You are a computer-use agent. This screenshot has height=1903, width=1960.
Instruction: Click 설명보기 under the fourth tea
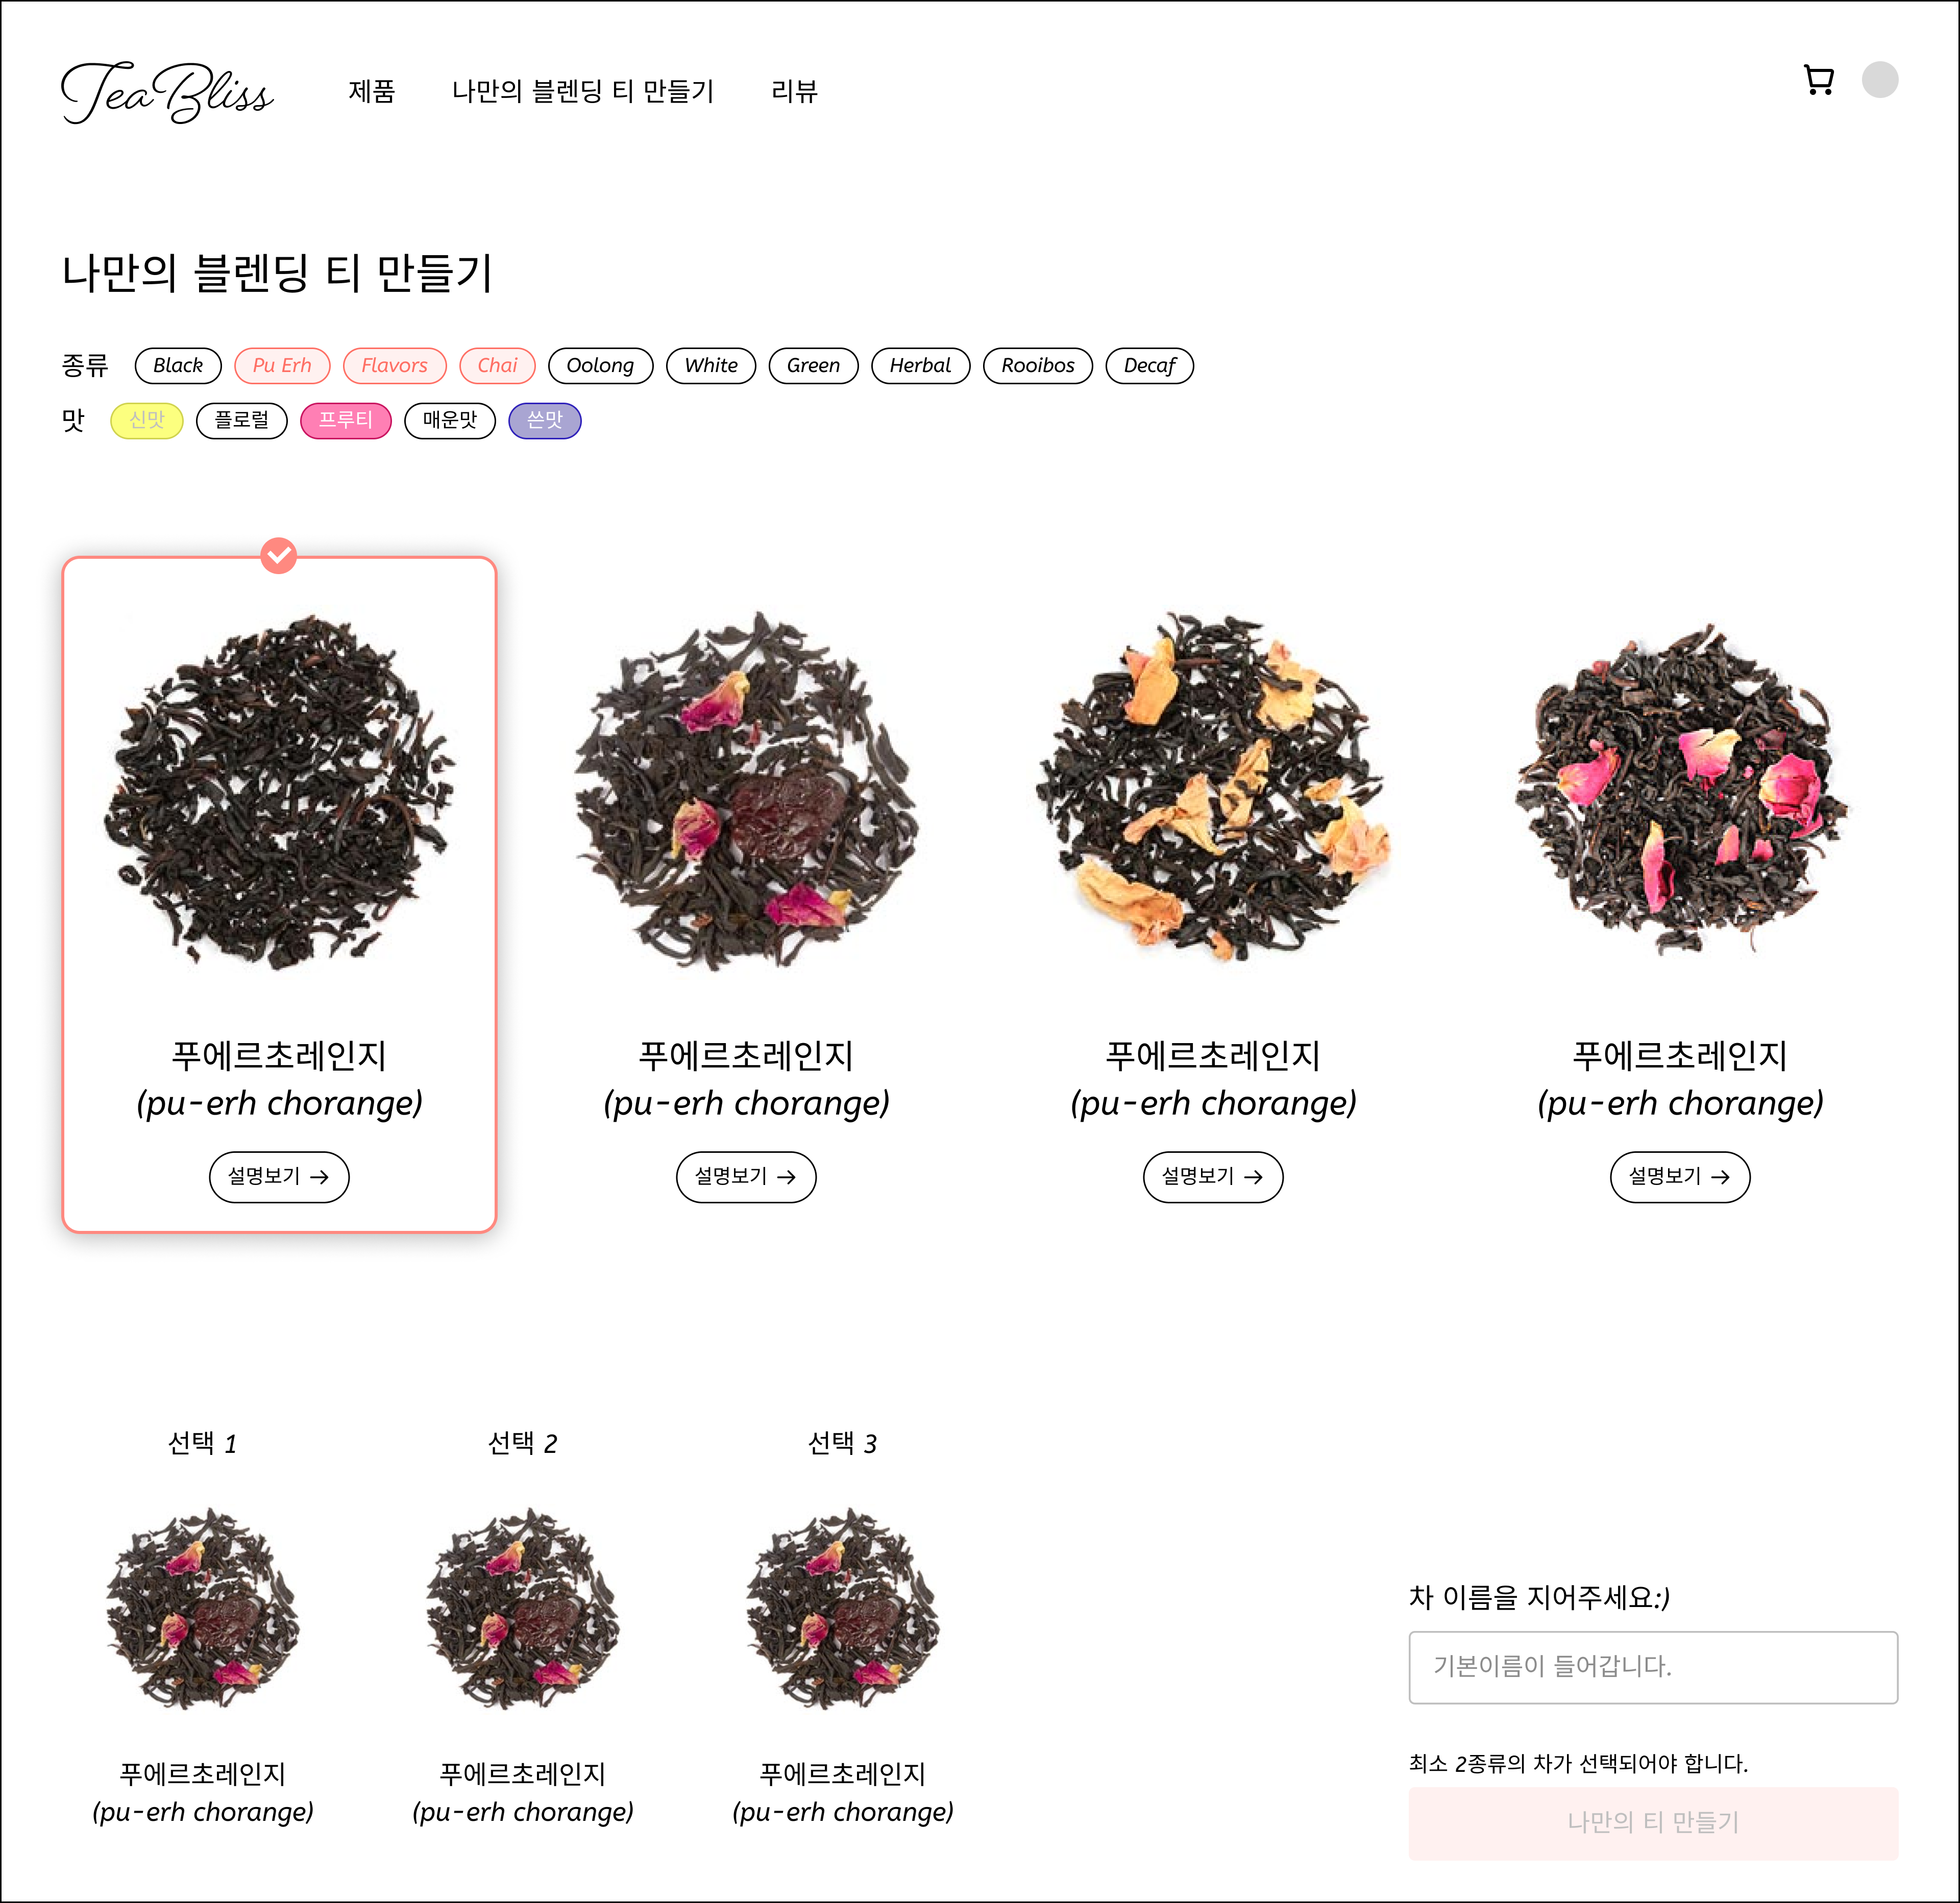coord(1680,1177)
